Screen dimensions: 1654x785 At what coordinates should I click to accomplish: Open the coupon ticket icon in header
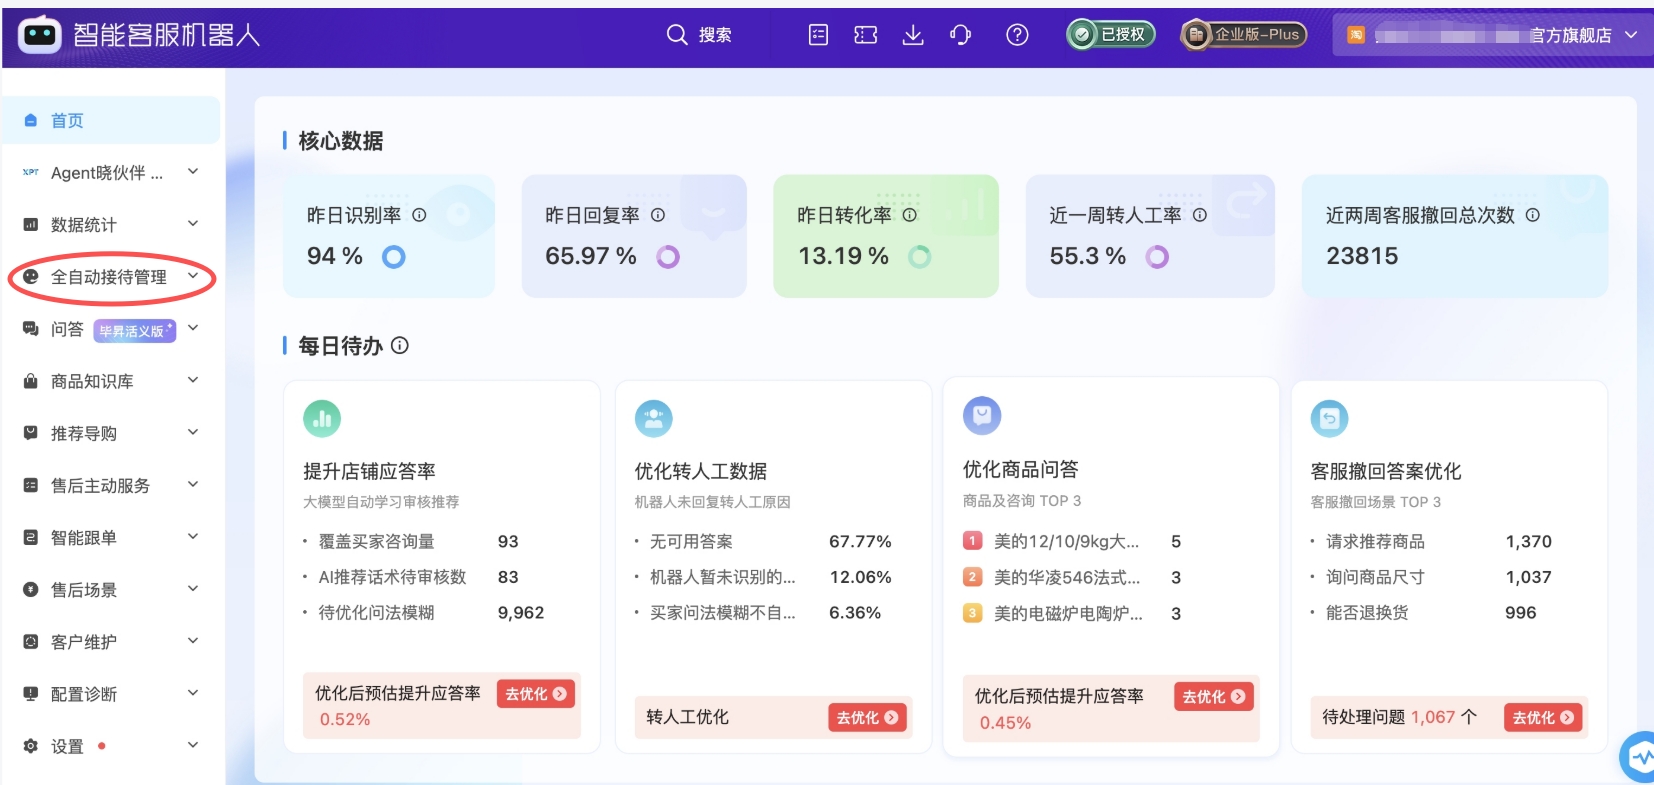(x=866, y=35)
